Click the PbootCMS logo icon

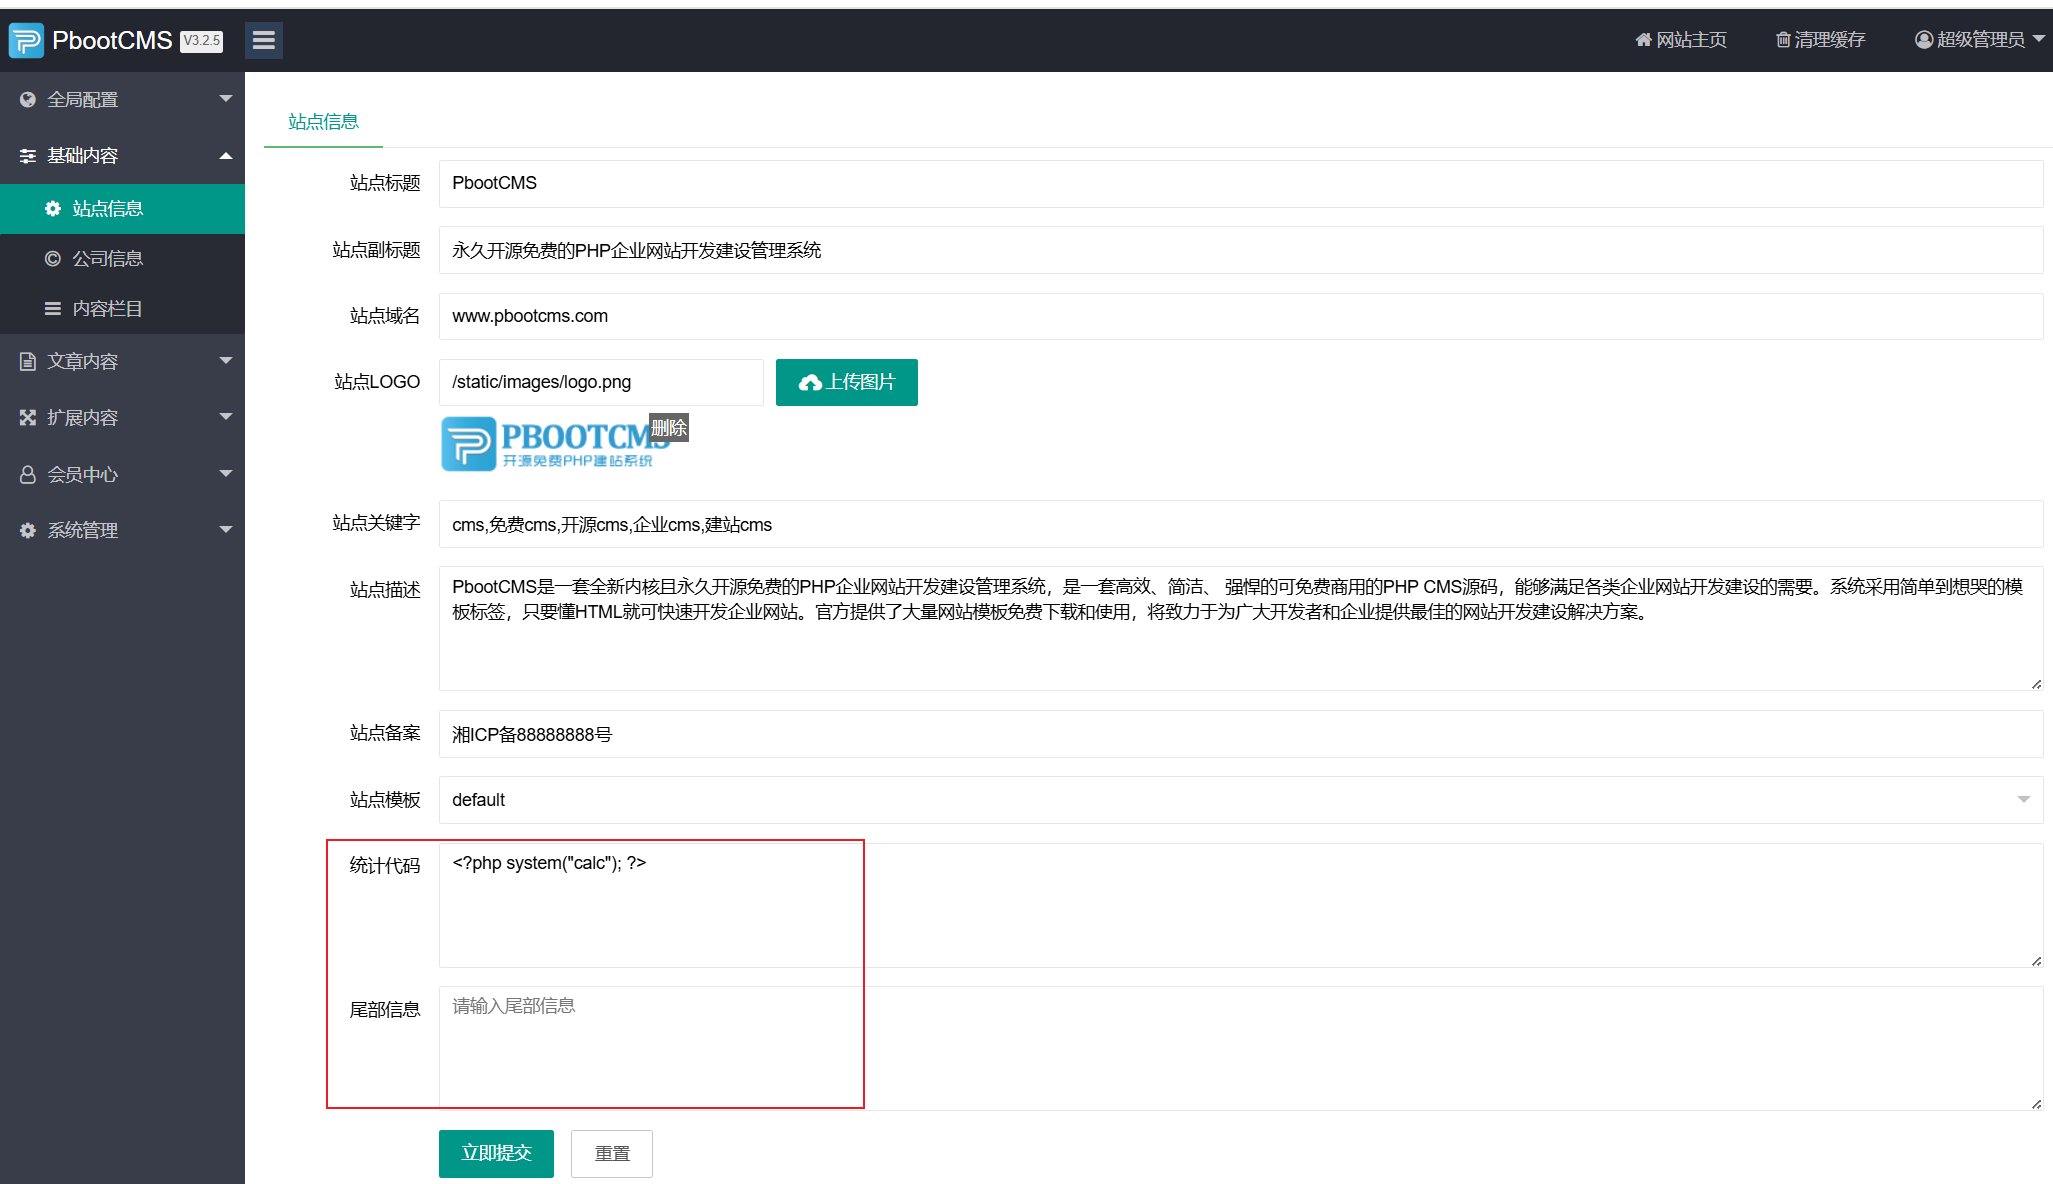(26, 40)
